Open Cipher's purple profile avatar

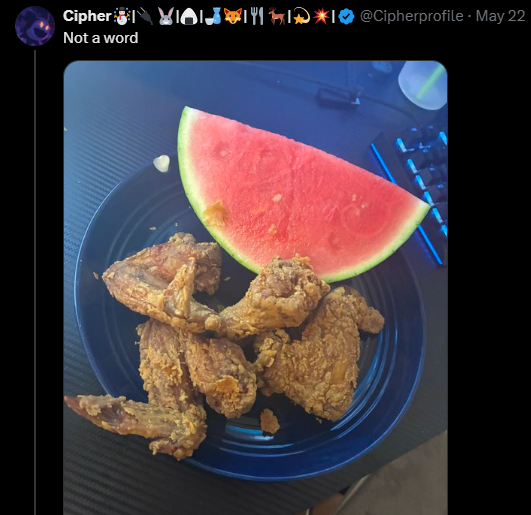point(35,26)
